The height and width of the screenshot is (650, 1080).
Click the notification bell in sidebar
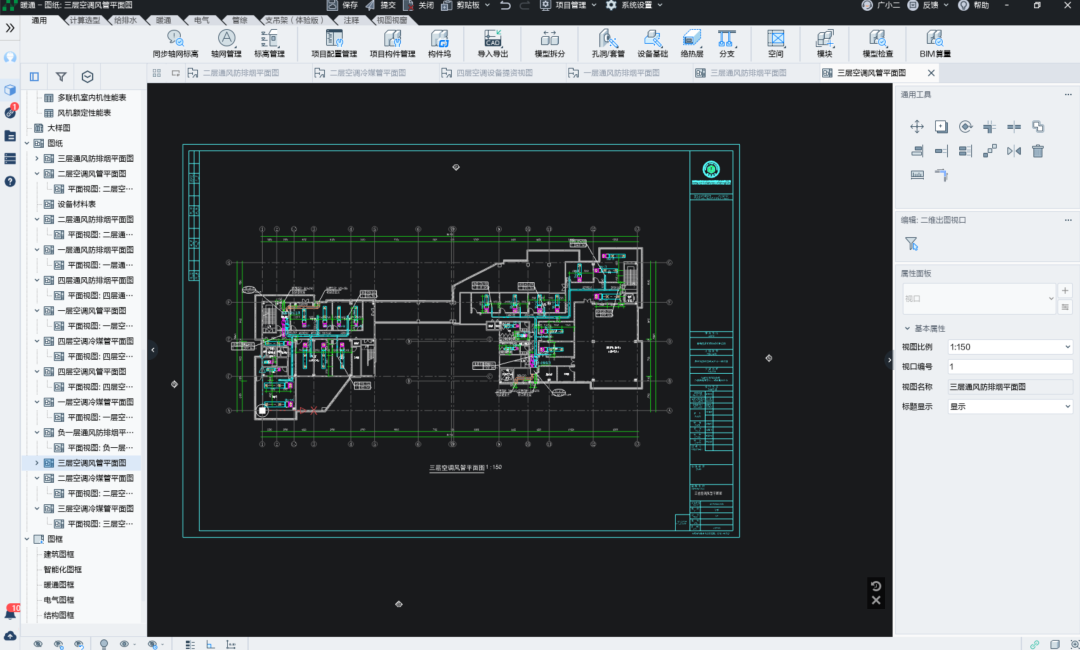click(10, 612)
